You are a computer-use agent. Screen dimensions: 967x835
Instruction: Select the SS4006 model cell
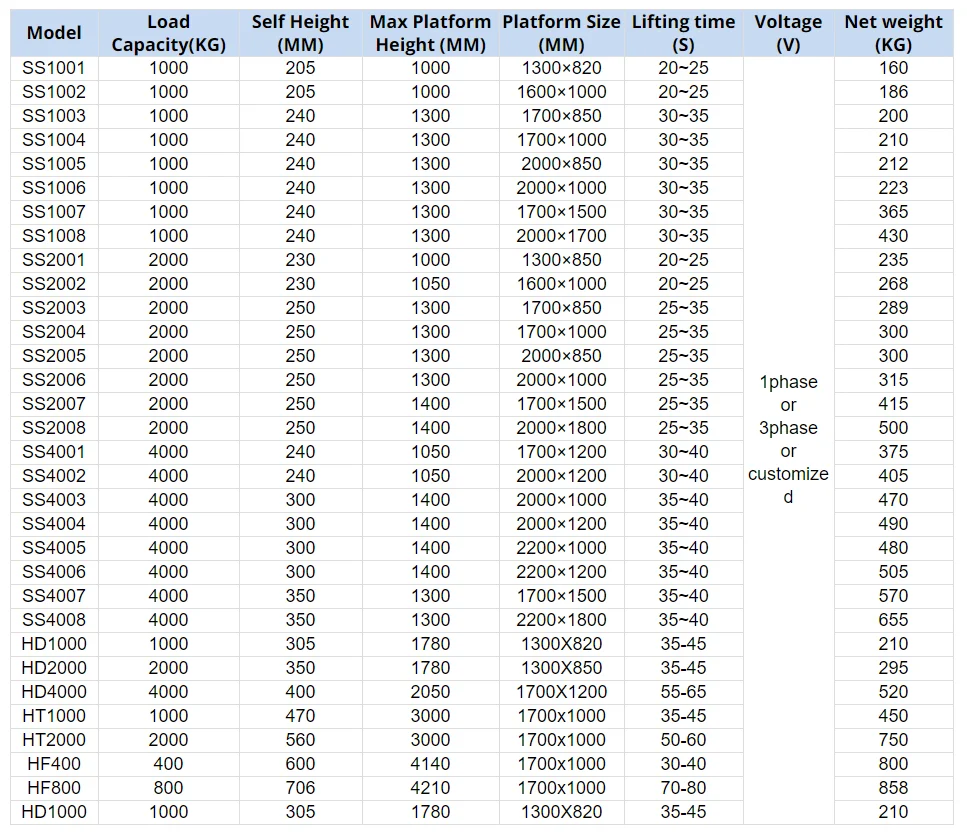tap(54, 572)
